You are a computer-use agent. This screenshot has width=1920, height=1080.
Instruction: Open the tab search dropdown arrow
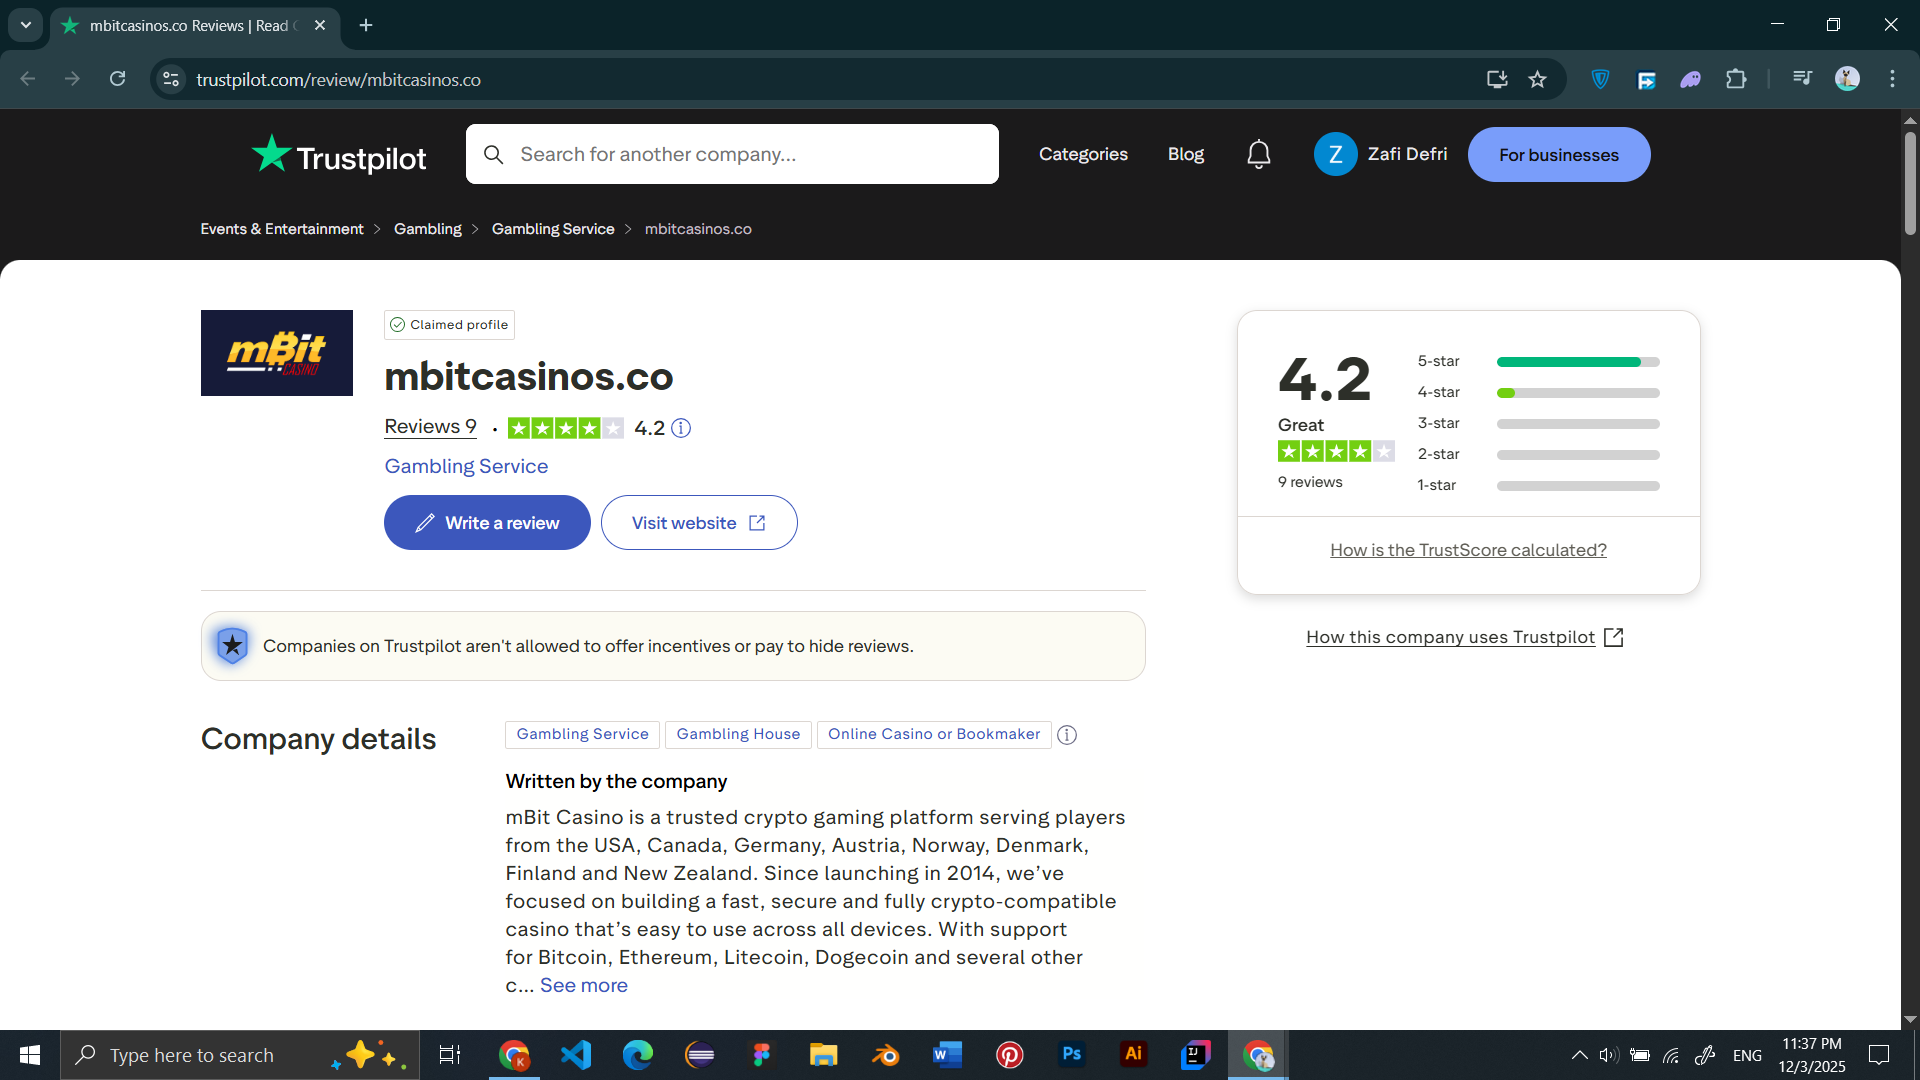[26, 25]
